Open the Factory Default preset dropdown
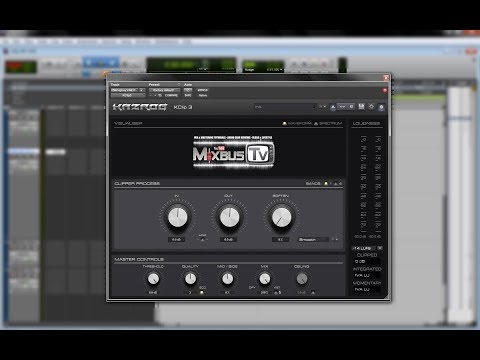 coord(164,90)
